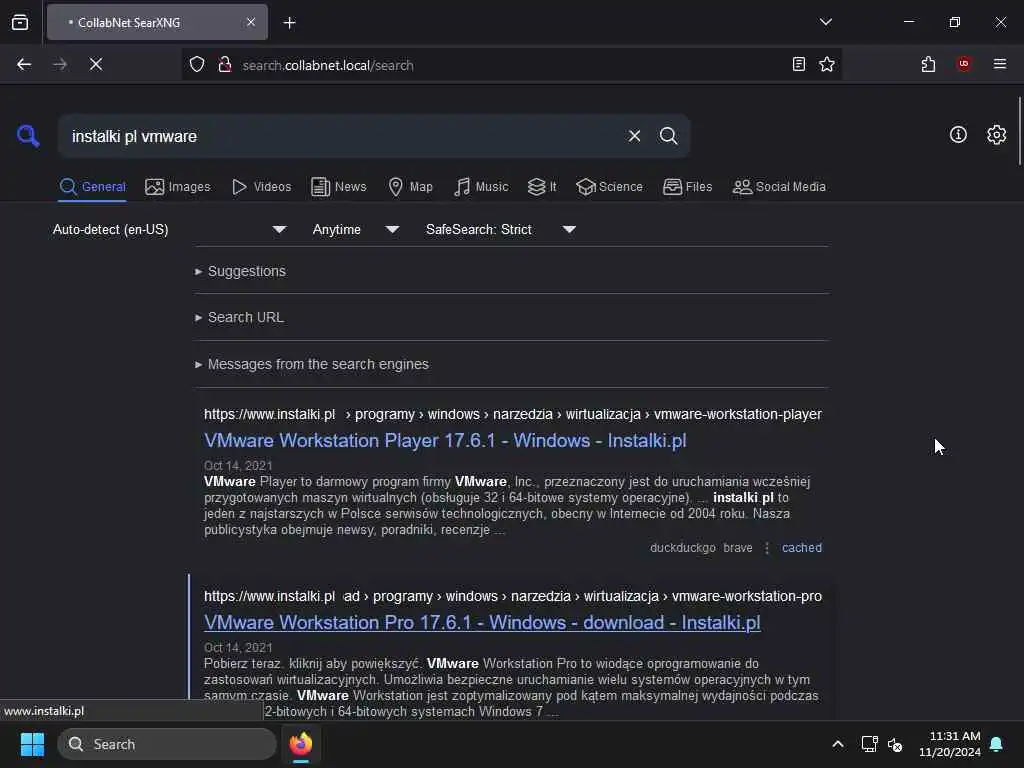Open clock showing 11:31 AM
Image resolution: width=1024 pixels, height=768 pixels.
[x=949, y=744]
